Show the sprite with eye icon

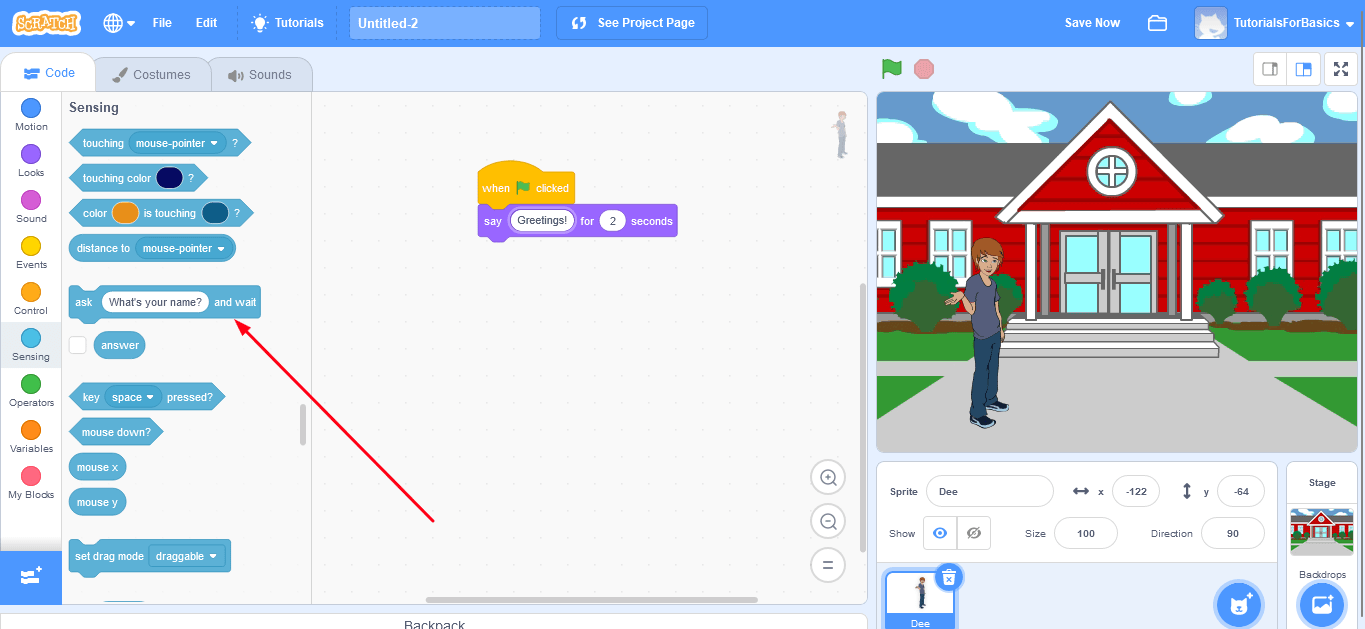pos(940,533)
